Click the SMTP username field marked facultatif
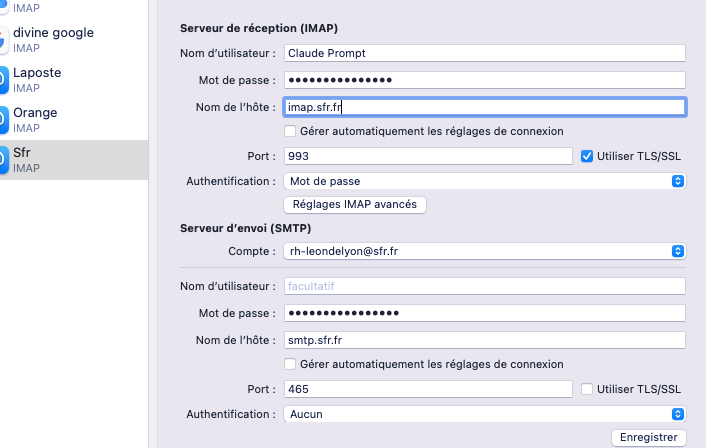Image resolution: width=706 pixels, height=448 pixels. (x=484, y=287)
